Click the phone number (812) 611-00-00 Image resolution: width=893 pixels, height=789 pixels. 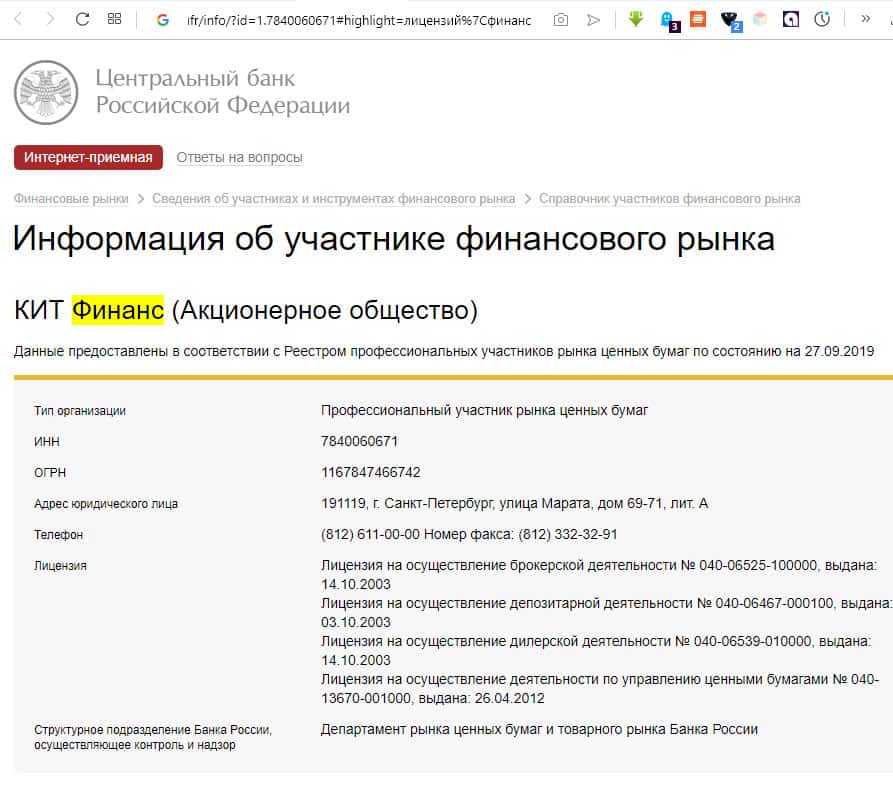click(370, 534)
